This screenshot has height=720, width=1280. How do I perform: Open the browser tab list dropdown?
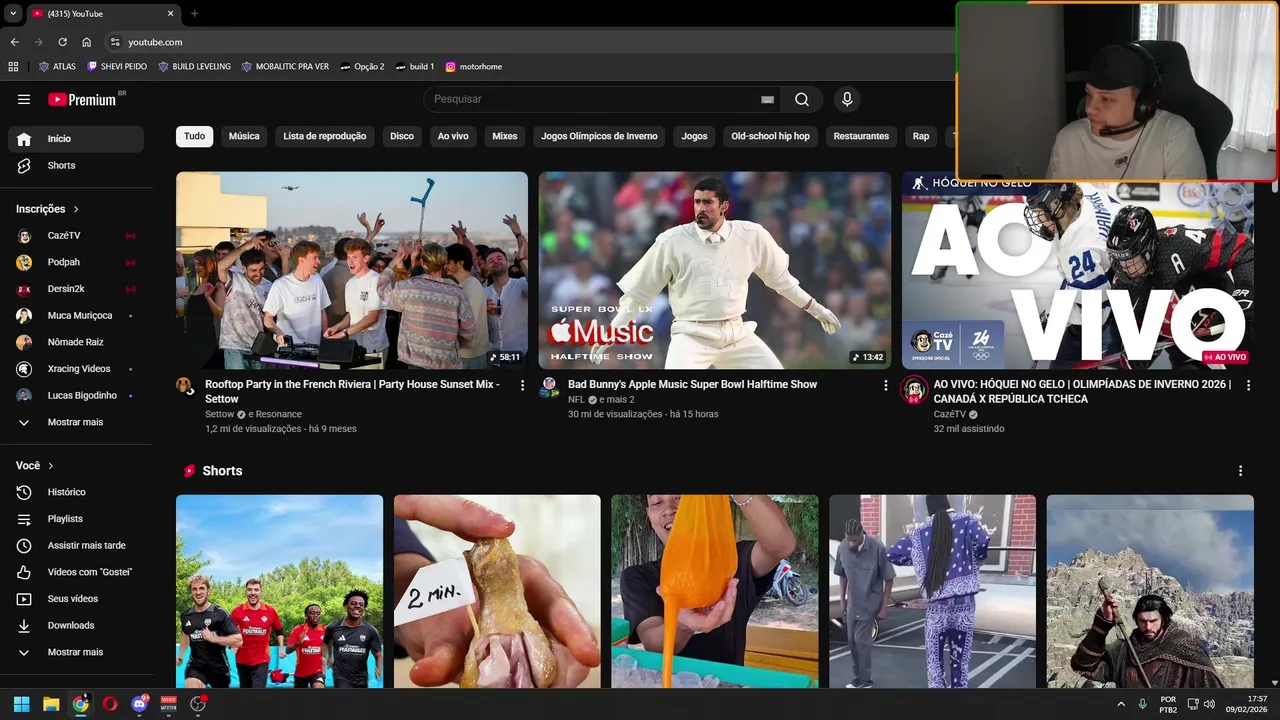(x=13, y=14)
